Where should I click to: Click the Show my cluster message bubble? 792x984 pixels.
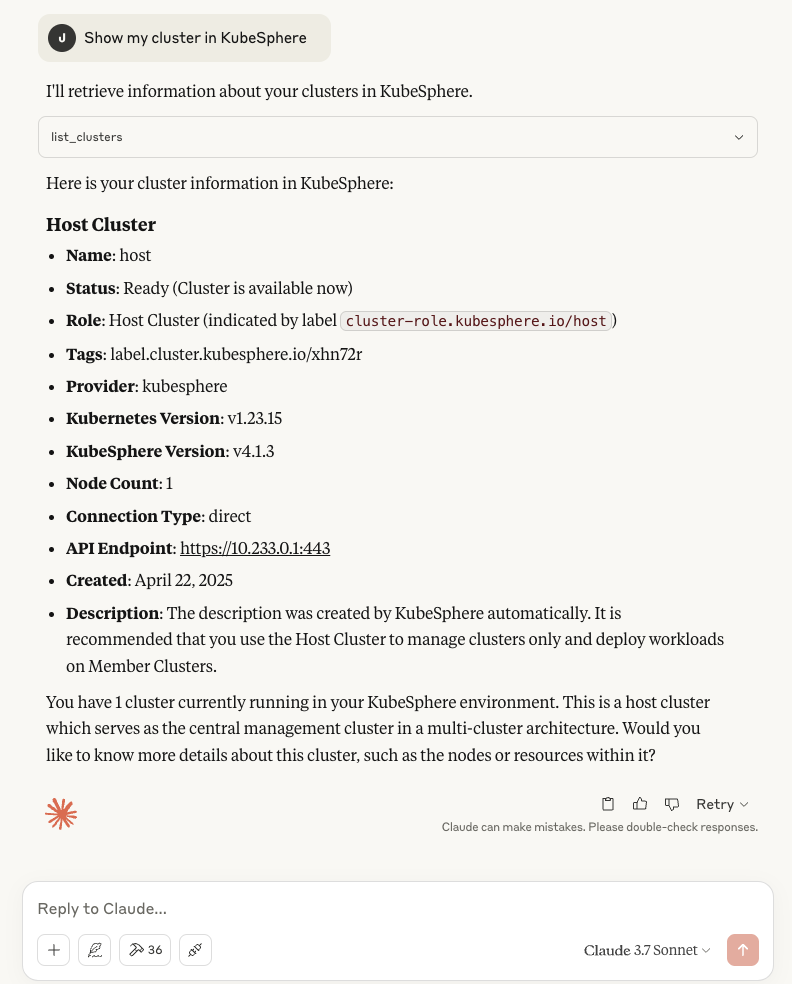[x=195, y=38]
